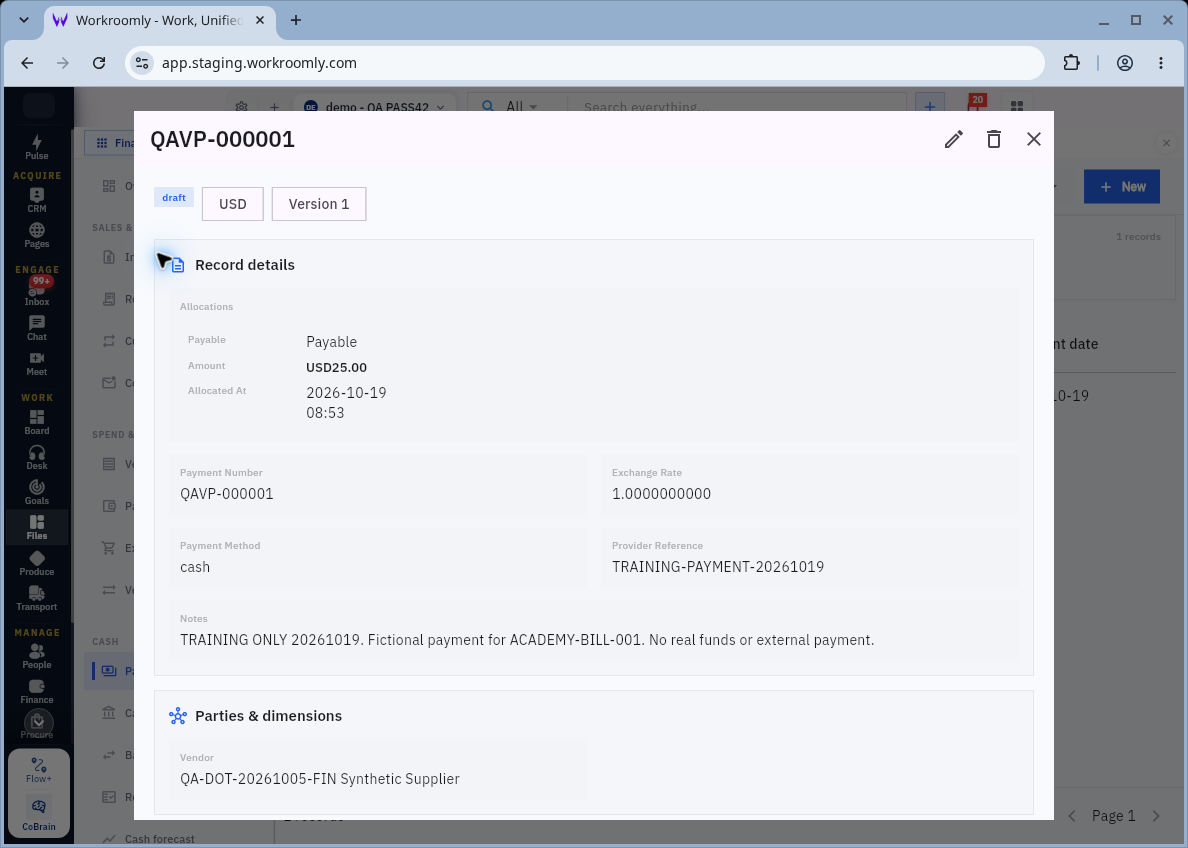Screen dimensions: 1188x848
Task: Click the site info icon in address bar
Action: point(142,63)
